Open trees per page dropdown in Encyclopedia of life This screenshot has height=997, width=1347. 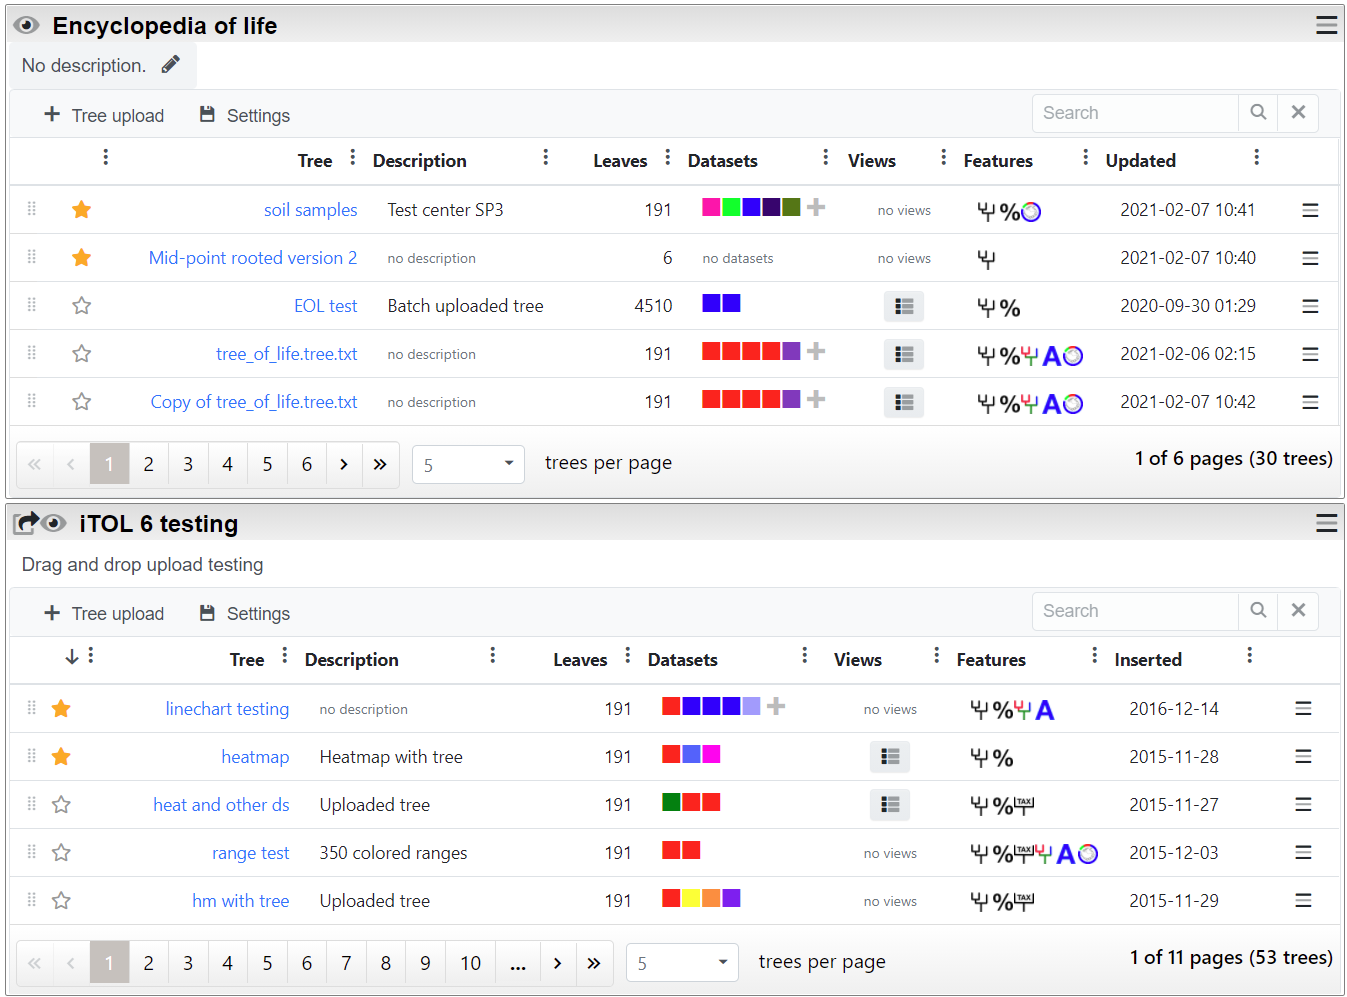click(468, 465)
